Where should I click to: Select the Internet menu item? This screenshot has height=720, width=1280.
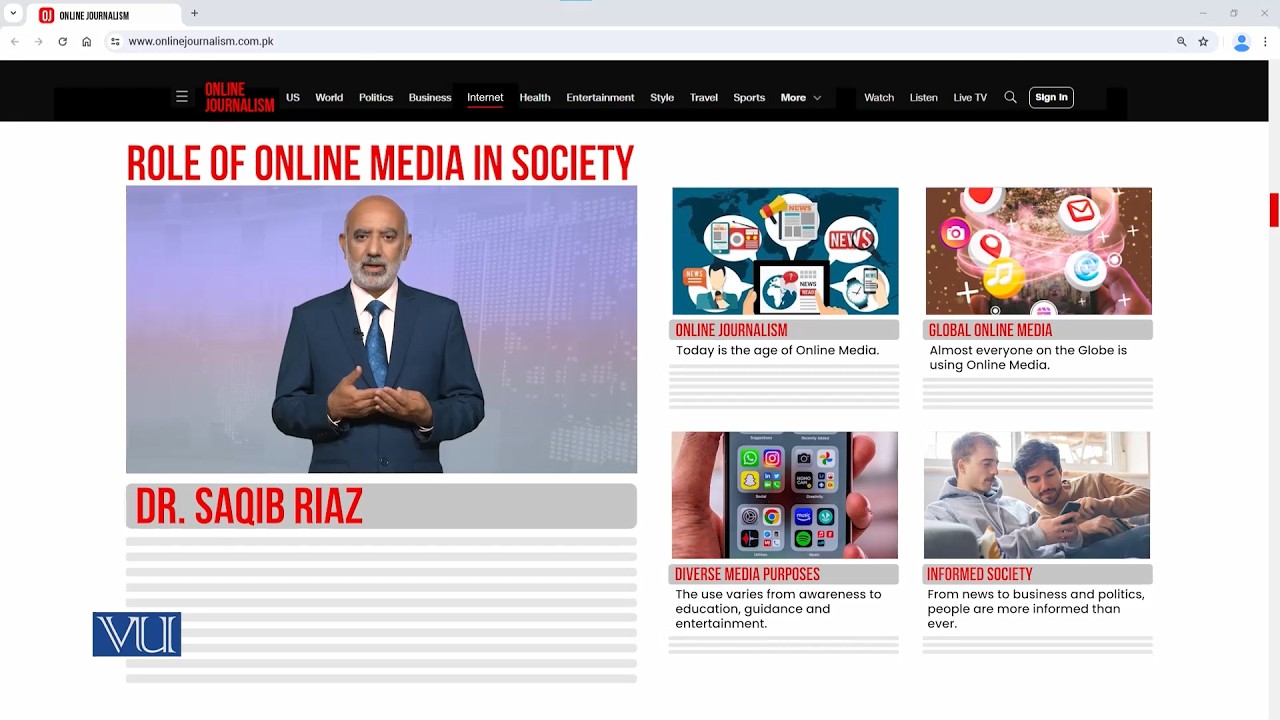pyautogui.click(x=485, y=97)
